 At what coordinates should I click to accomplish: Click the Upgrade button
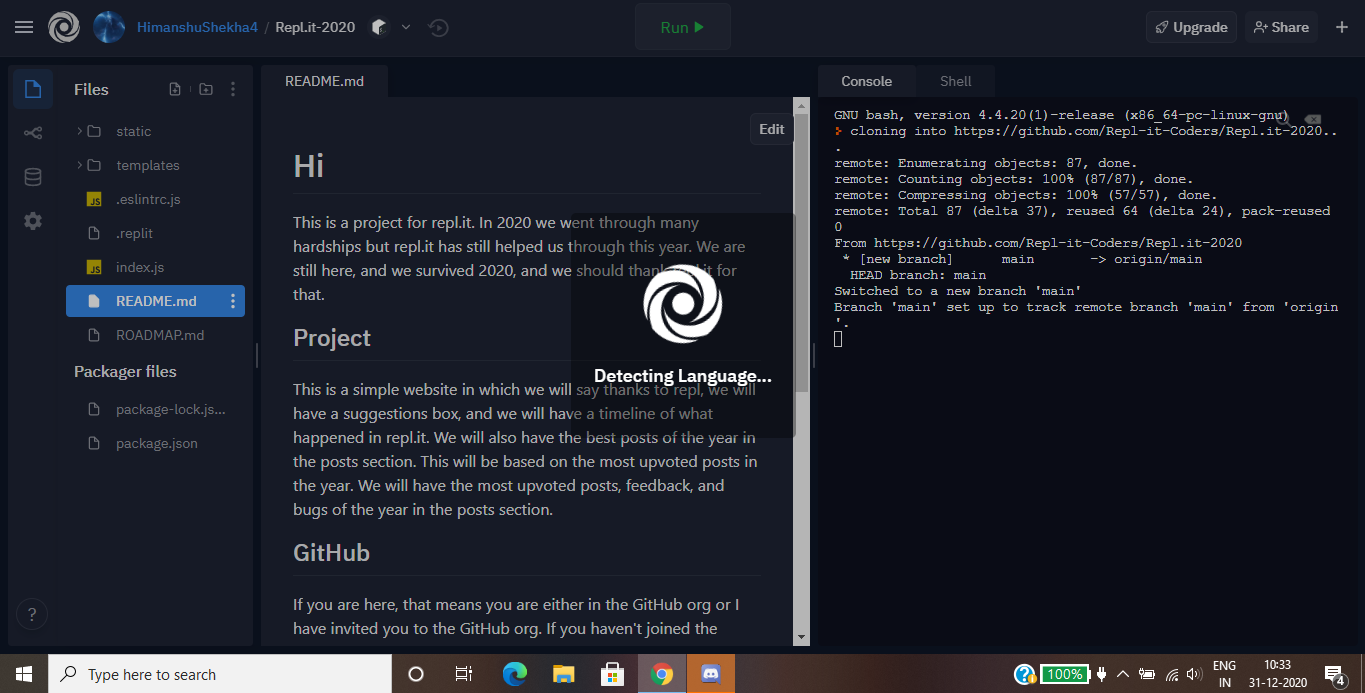[1191, 27]
